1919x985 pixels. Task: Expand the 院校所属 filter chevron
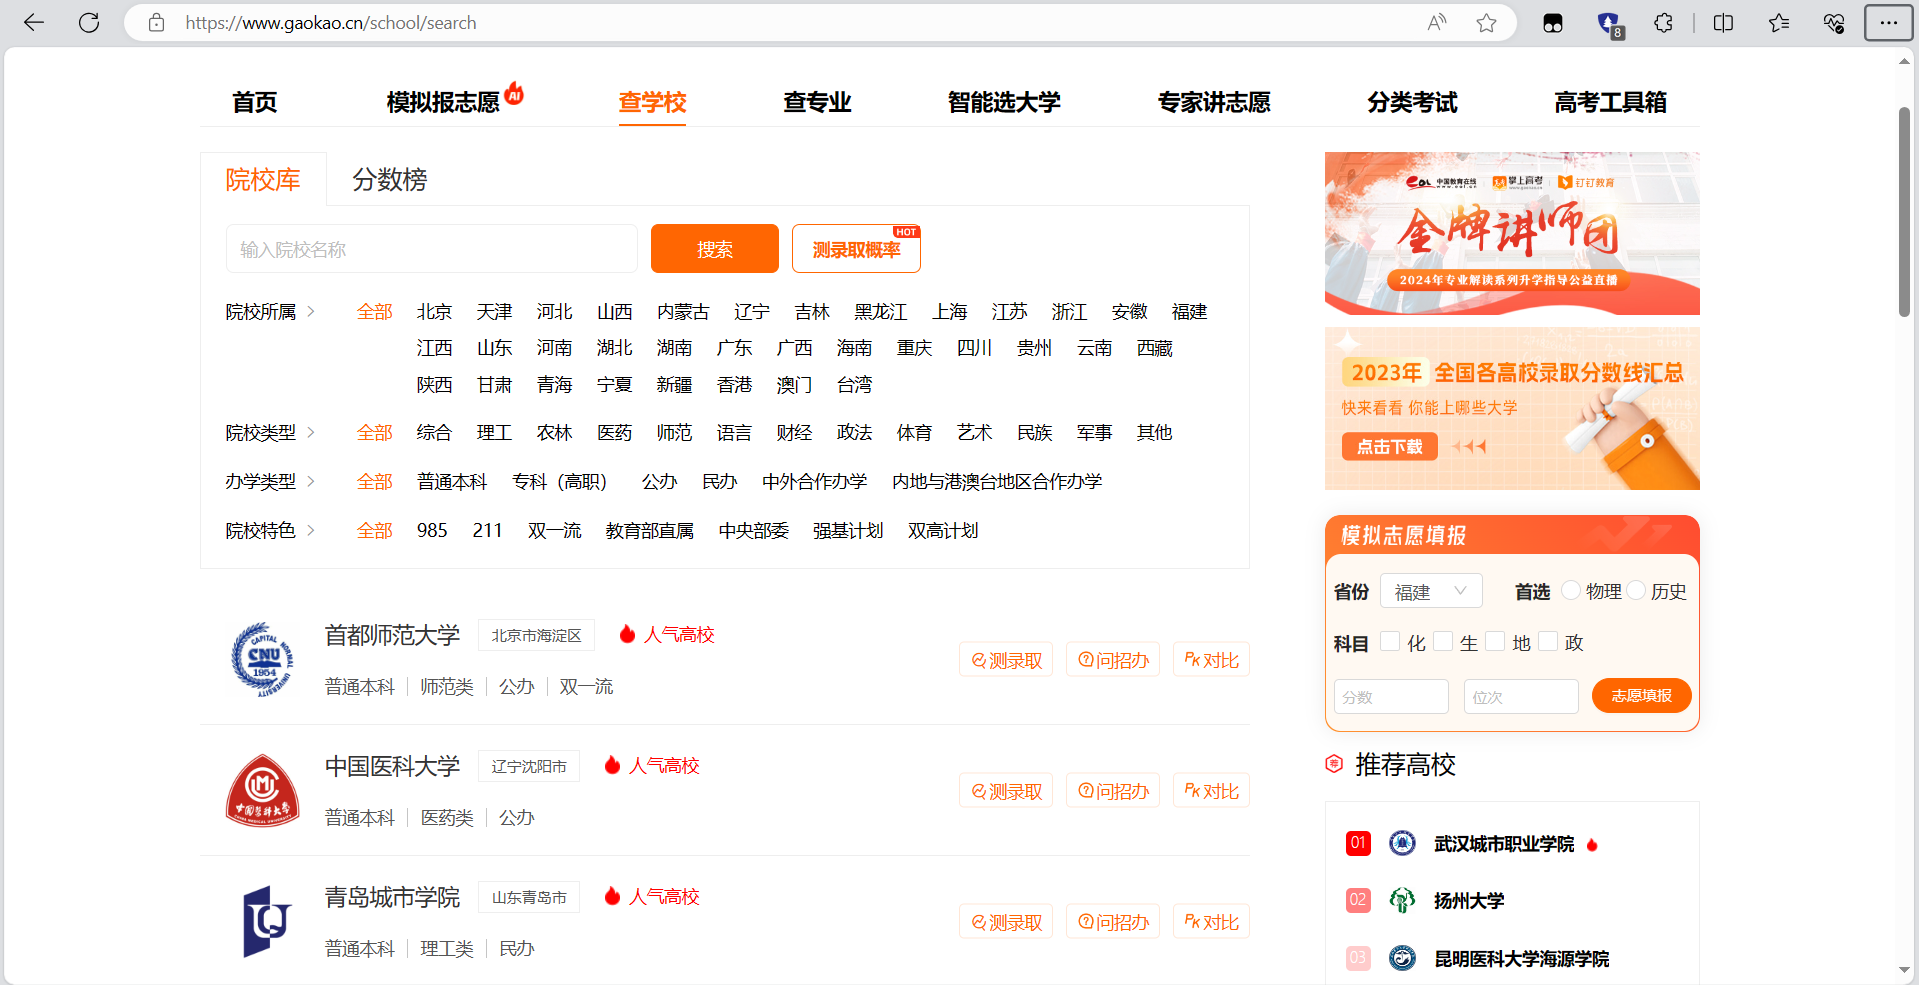tap(311, 311)
